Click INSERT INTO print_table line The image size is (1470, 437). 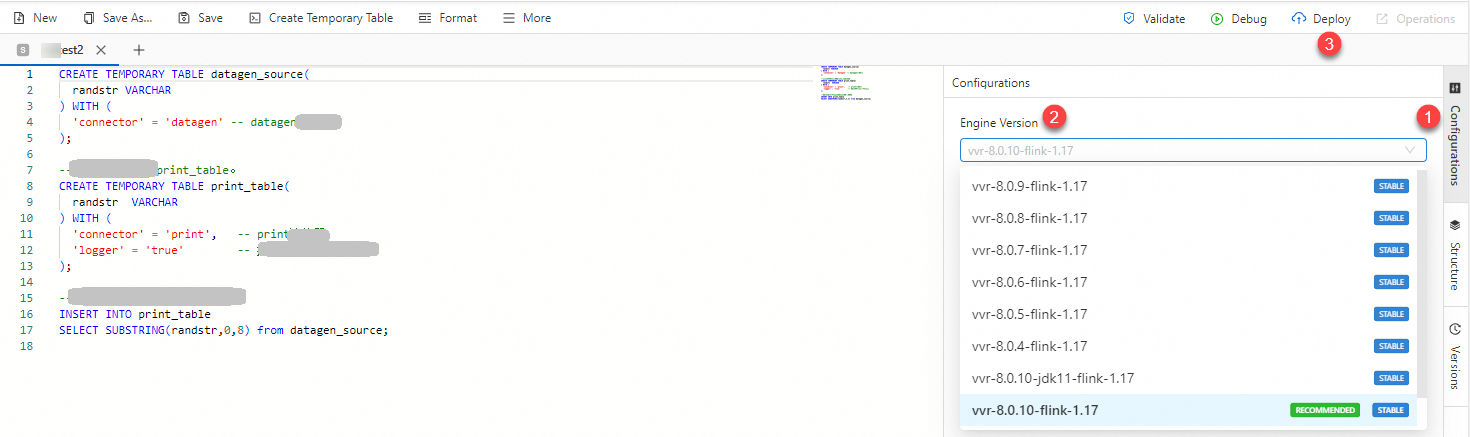pyautogui.click(x=135, y=314)
